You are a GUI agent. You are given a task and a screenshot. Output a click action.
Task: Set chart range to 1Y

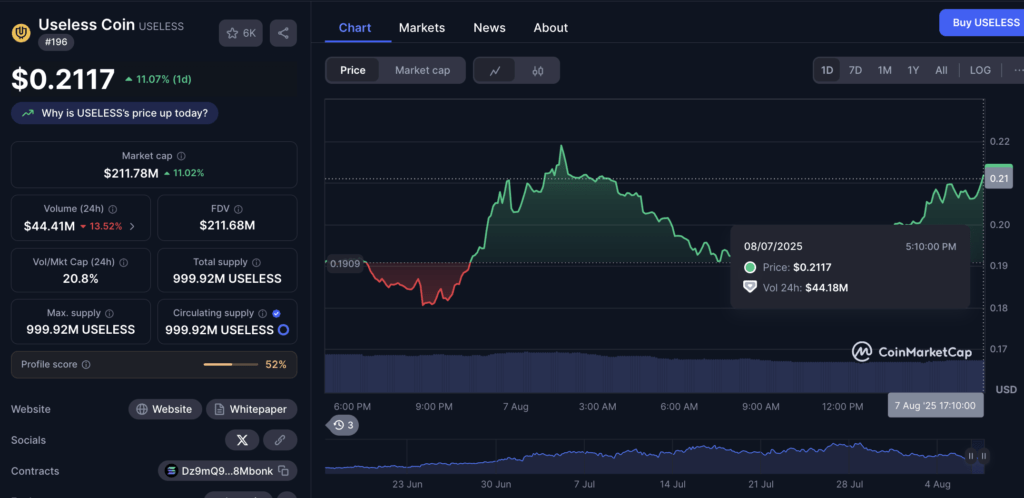[913, 70]
